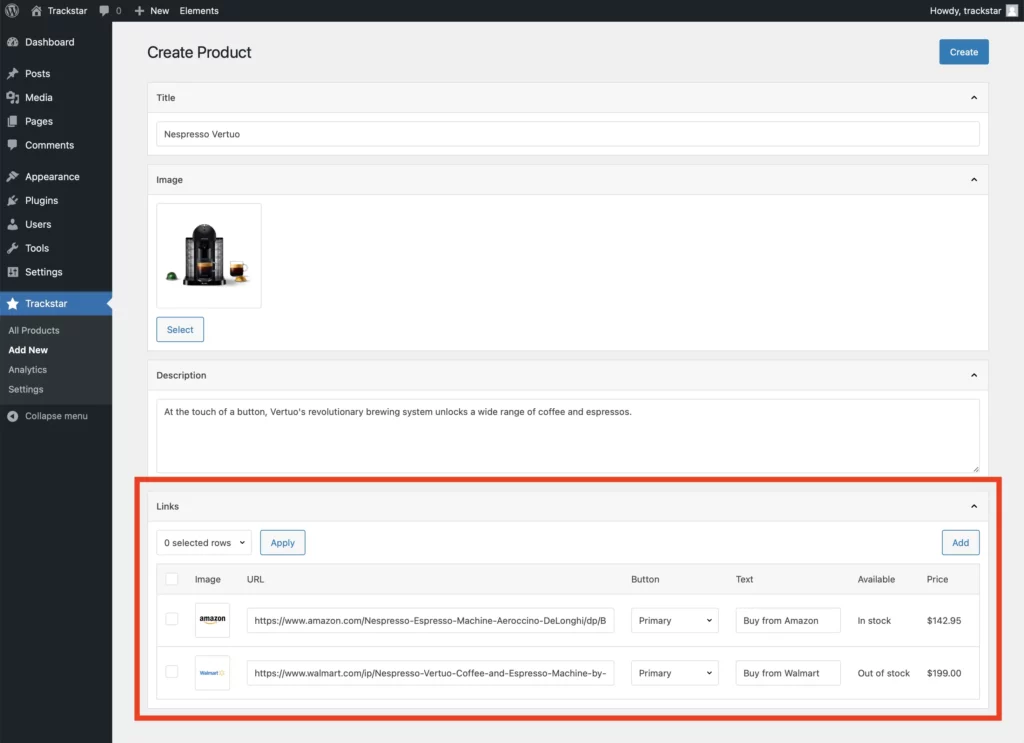This screenshot has width=1024, height=743.
Task: Click the Users person icon
Action: pos(12,224)
